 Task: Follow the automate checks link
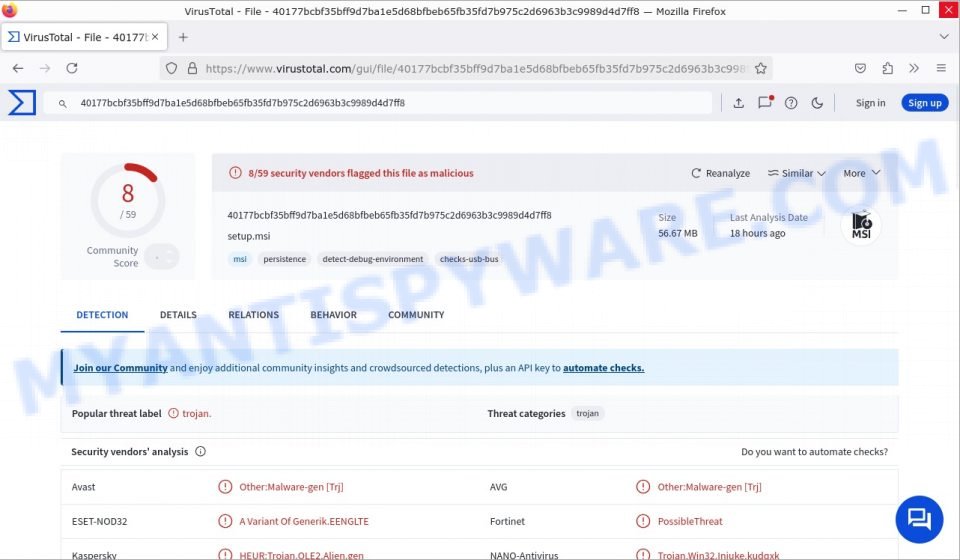tap(603, 368)
